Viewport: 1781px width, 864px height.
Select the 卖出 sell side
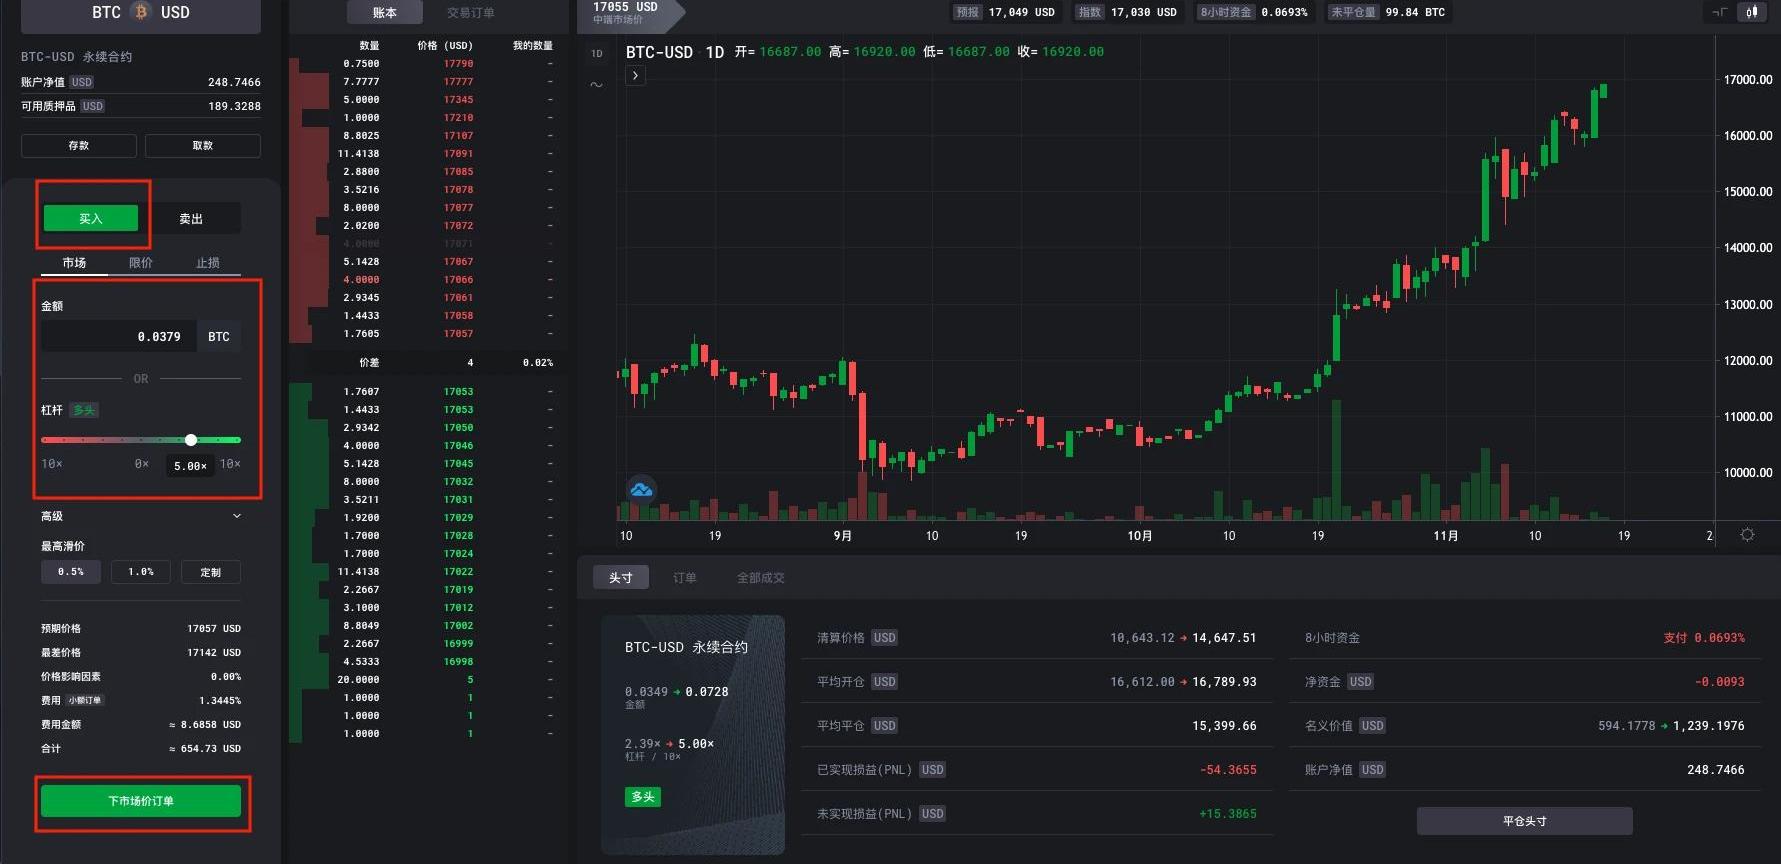pyautogui.click(x=191, y=218)
